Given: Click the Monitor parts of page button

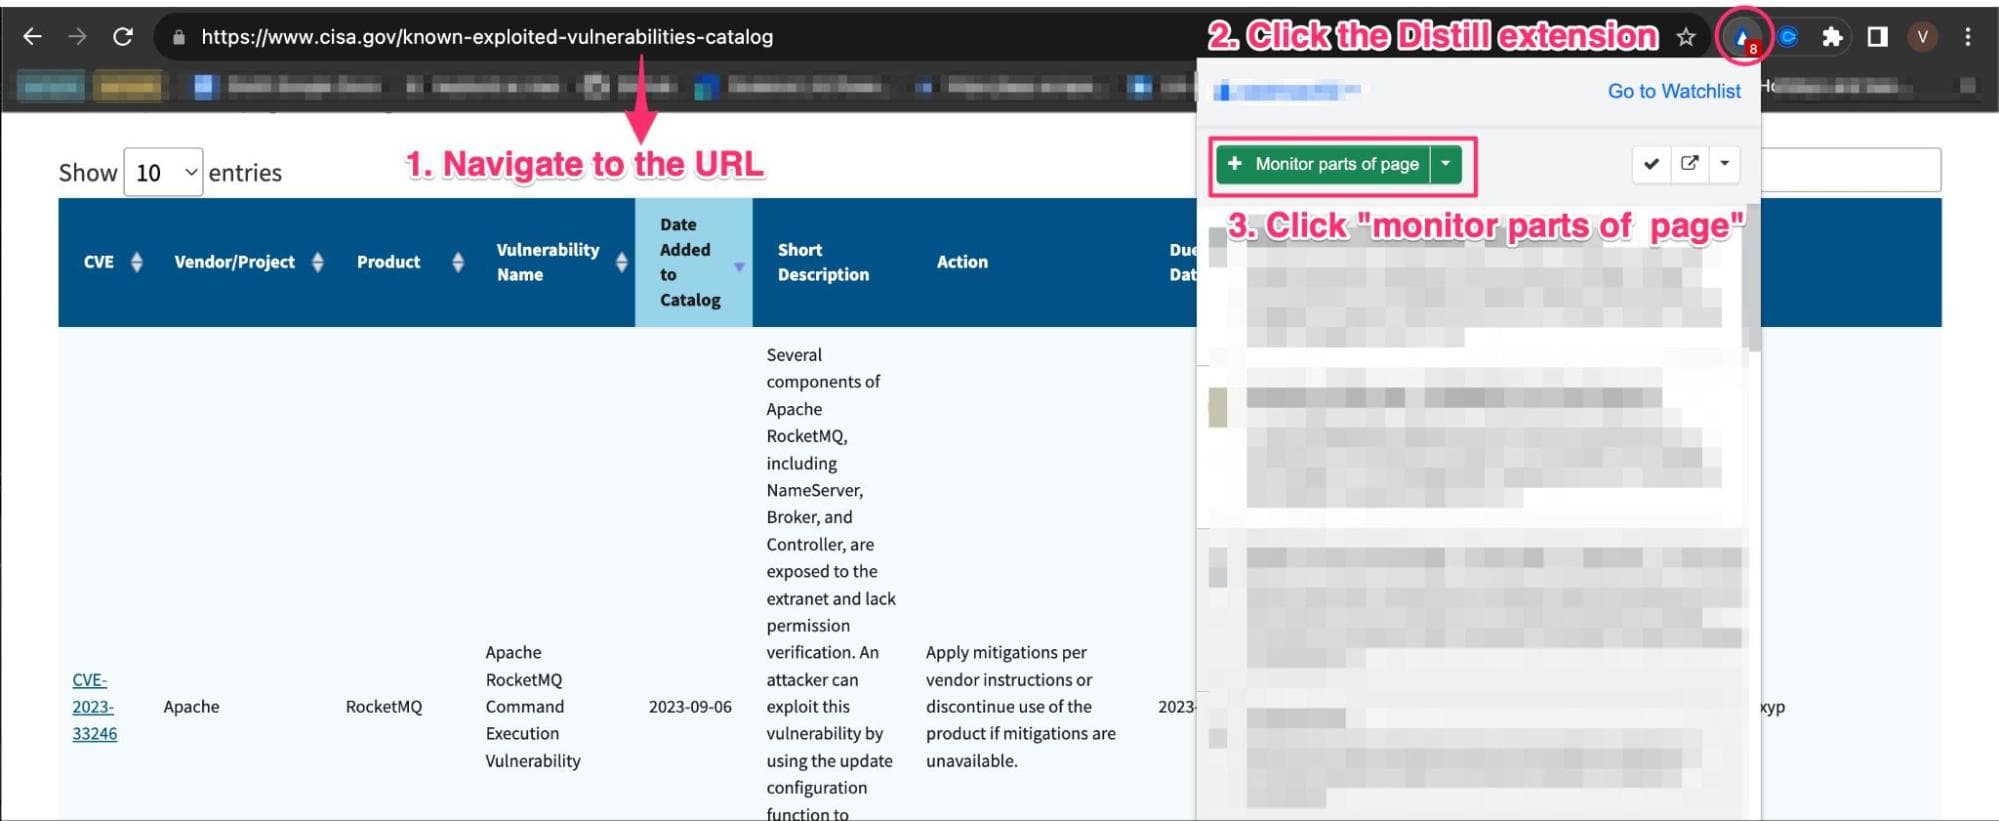Looking at the screenshot, I should coord(1324,164).
